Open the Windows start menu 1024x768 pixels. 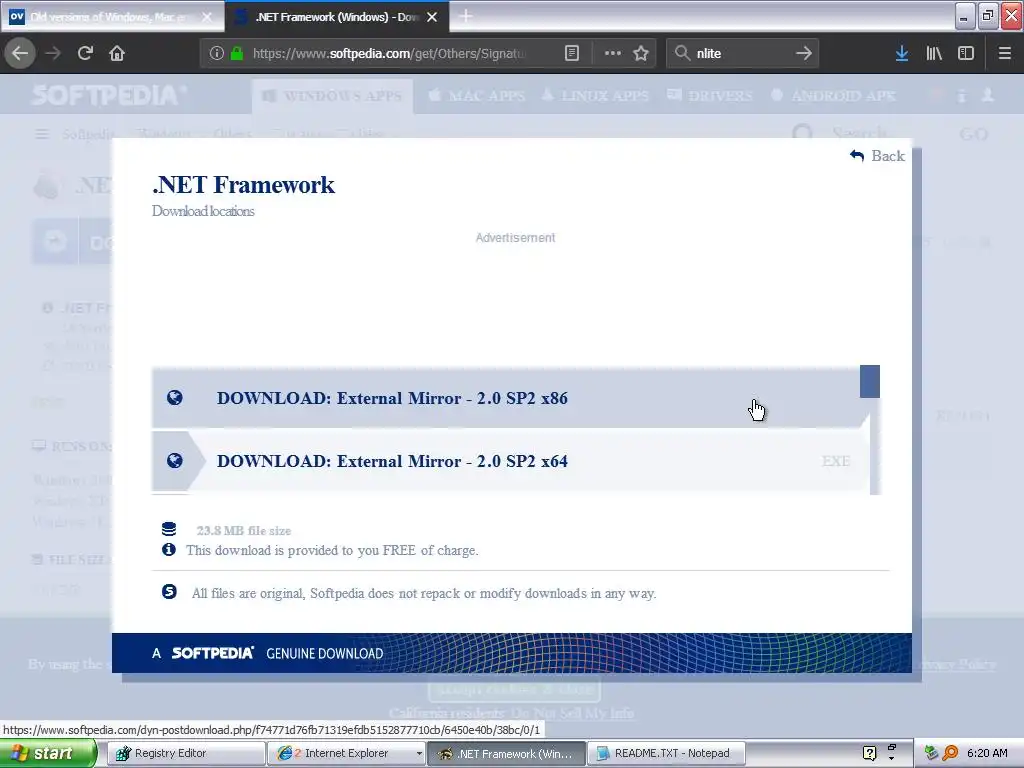(47, 753)
